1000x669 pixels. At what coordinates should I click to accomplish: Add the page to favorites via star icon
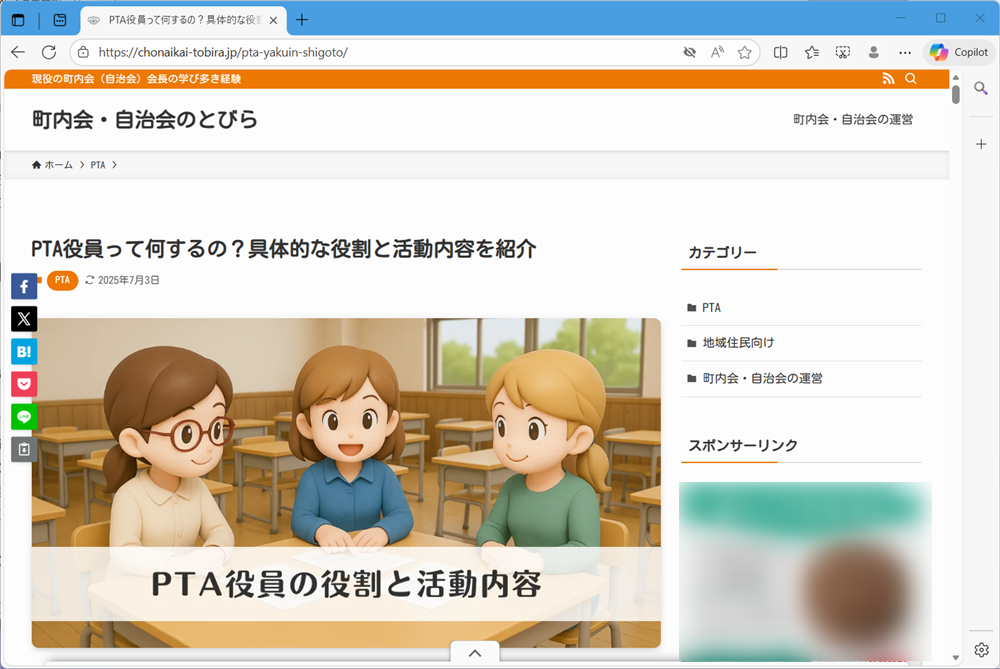pos(744,51)
